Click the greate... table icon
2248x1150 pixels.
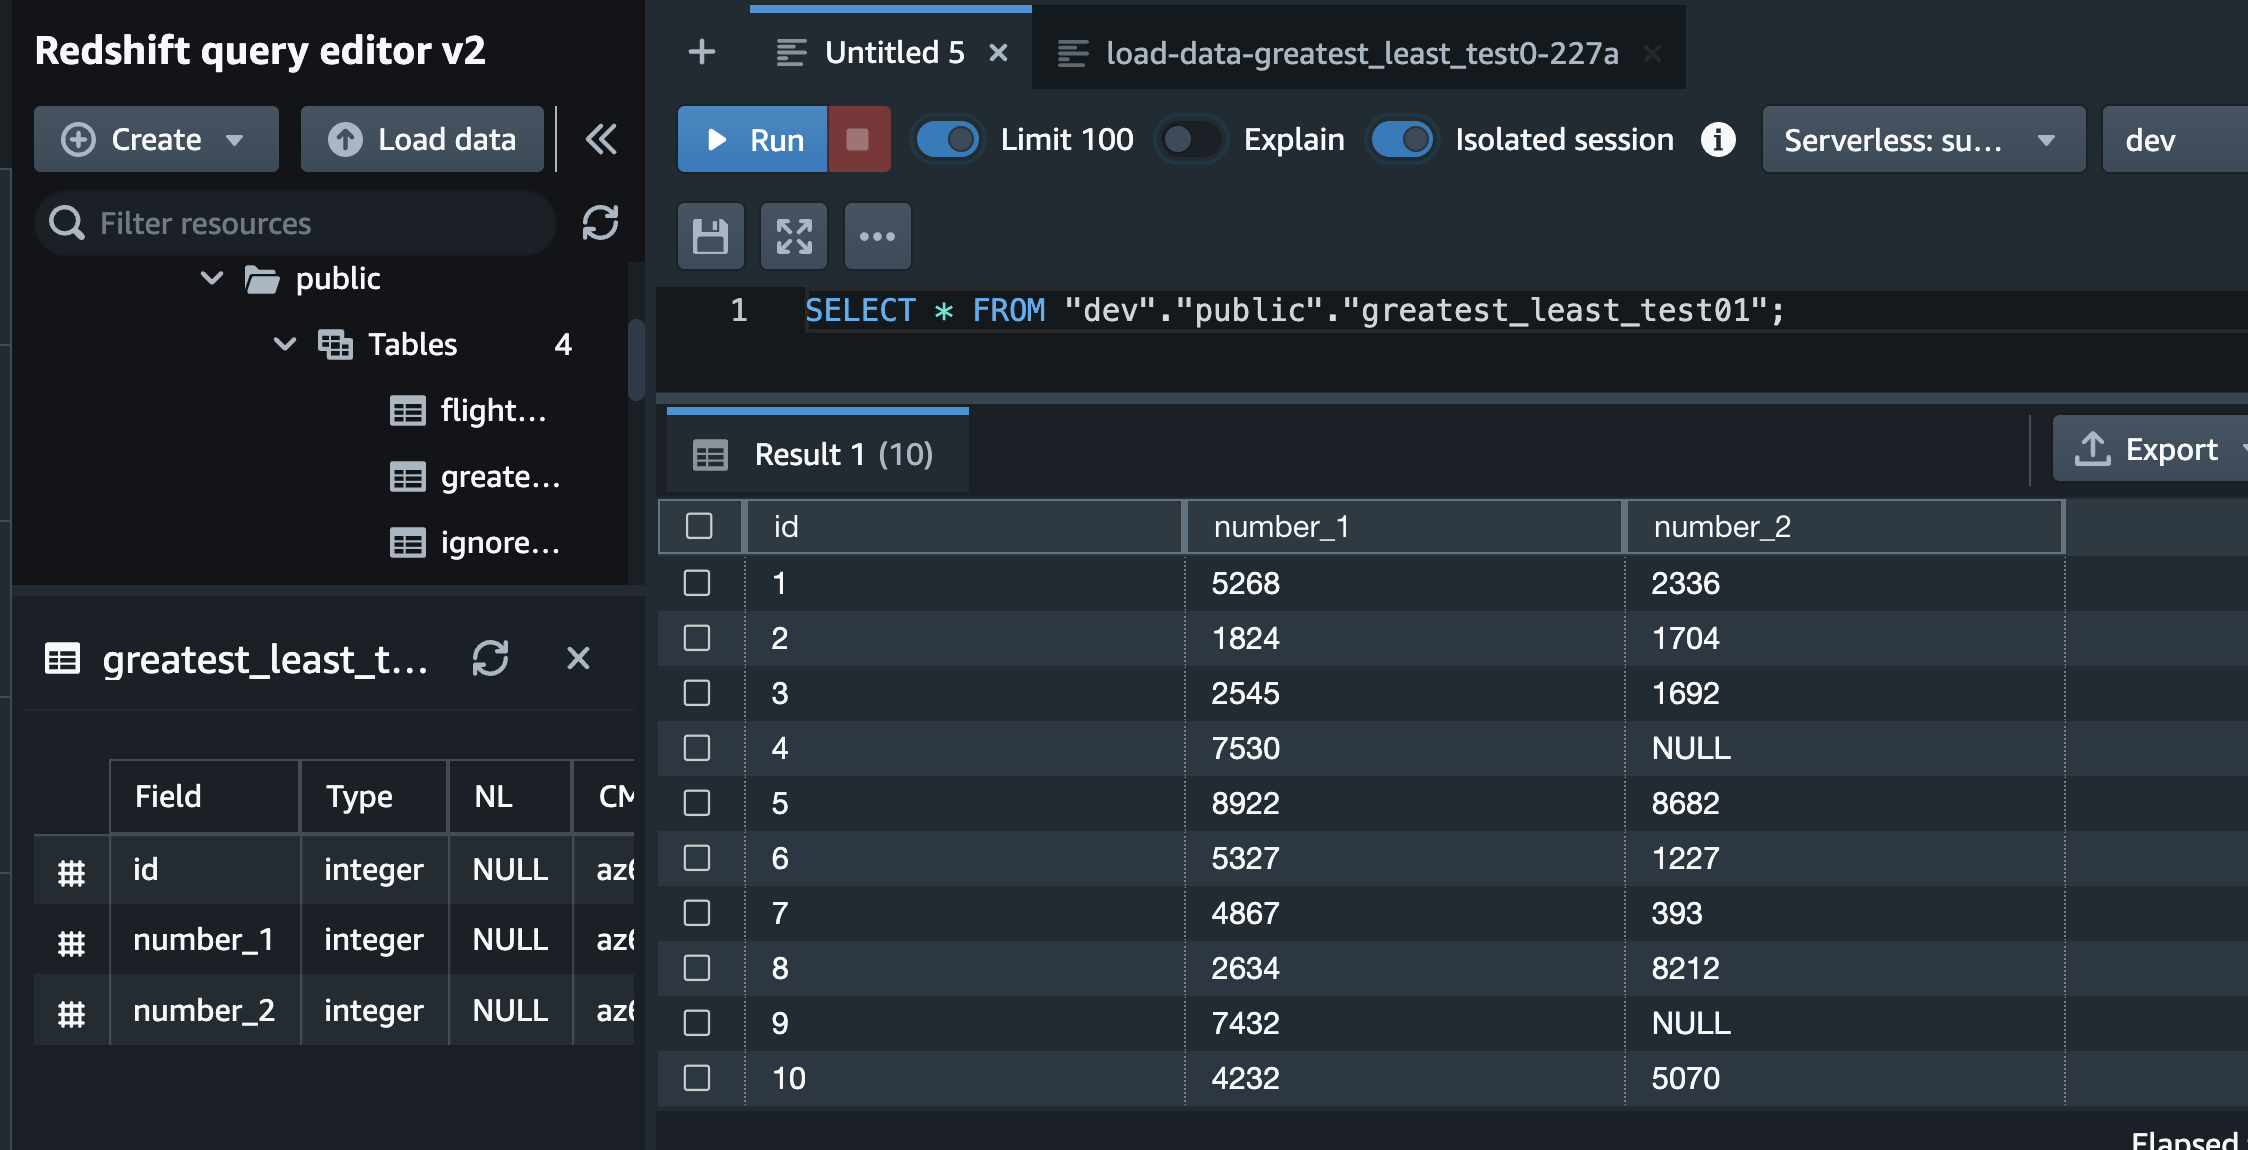[x=407, y=477]
